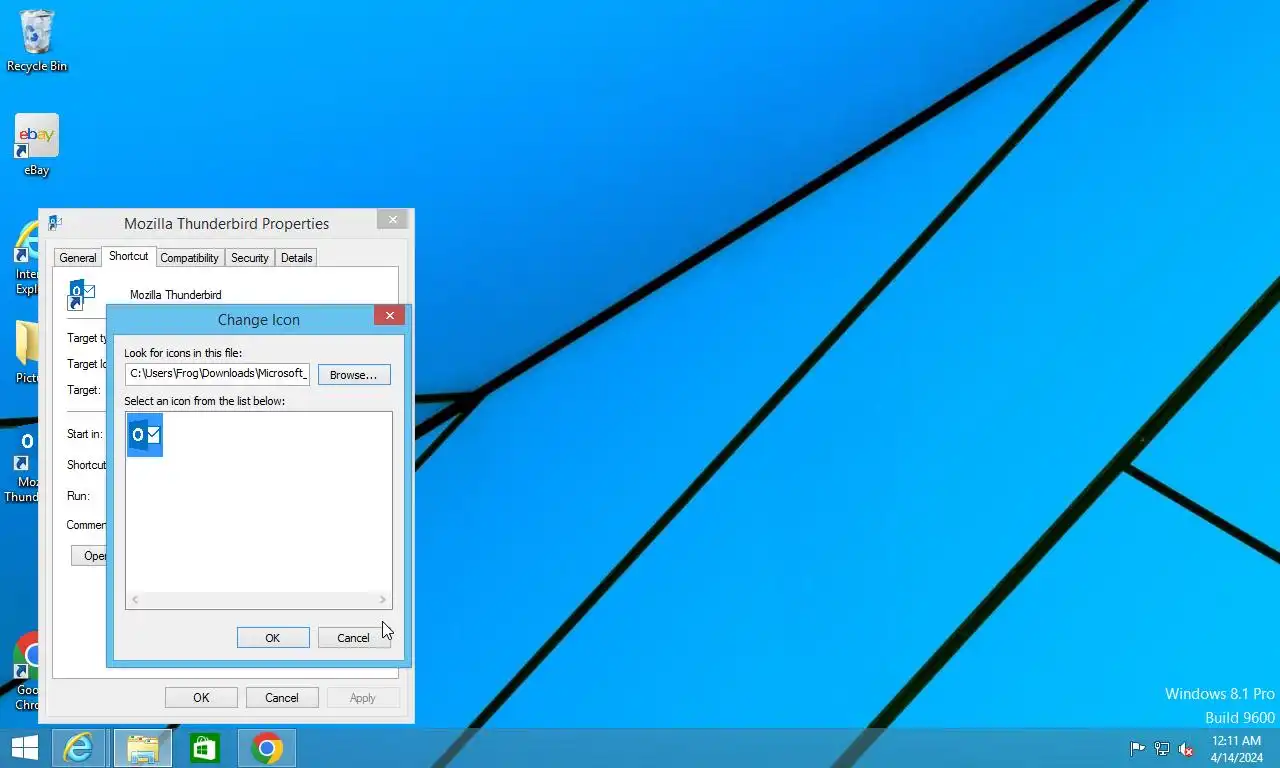Switch to the Details tab

tap(297, 258)
